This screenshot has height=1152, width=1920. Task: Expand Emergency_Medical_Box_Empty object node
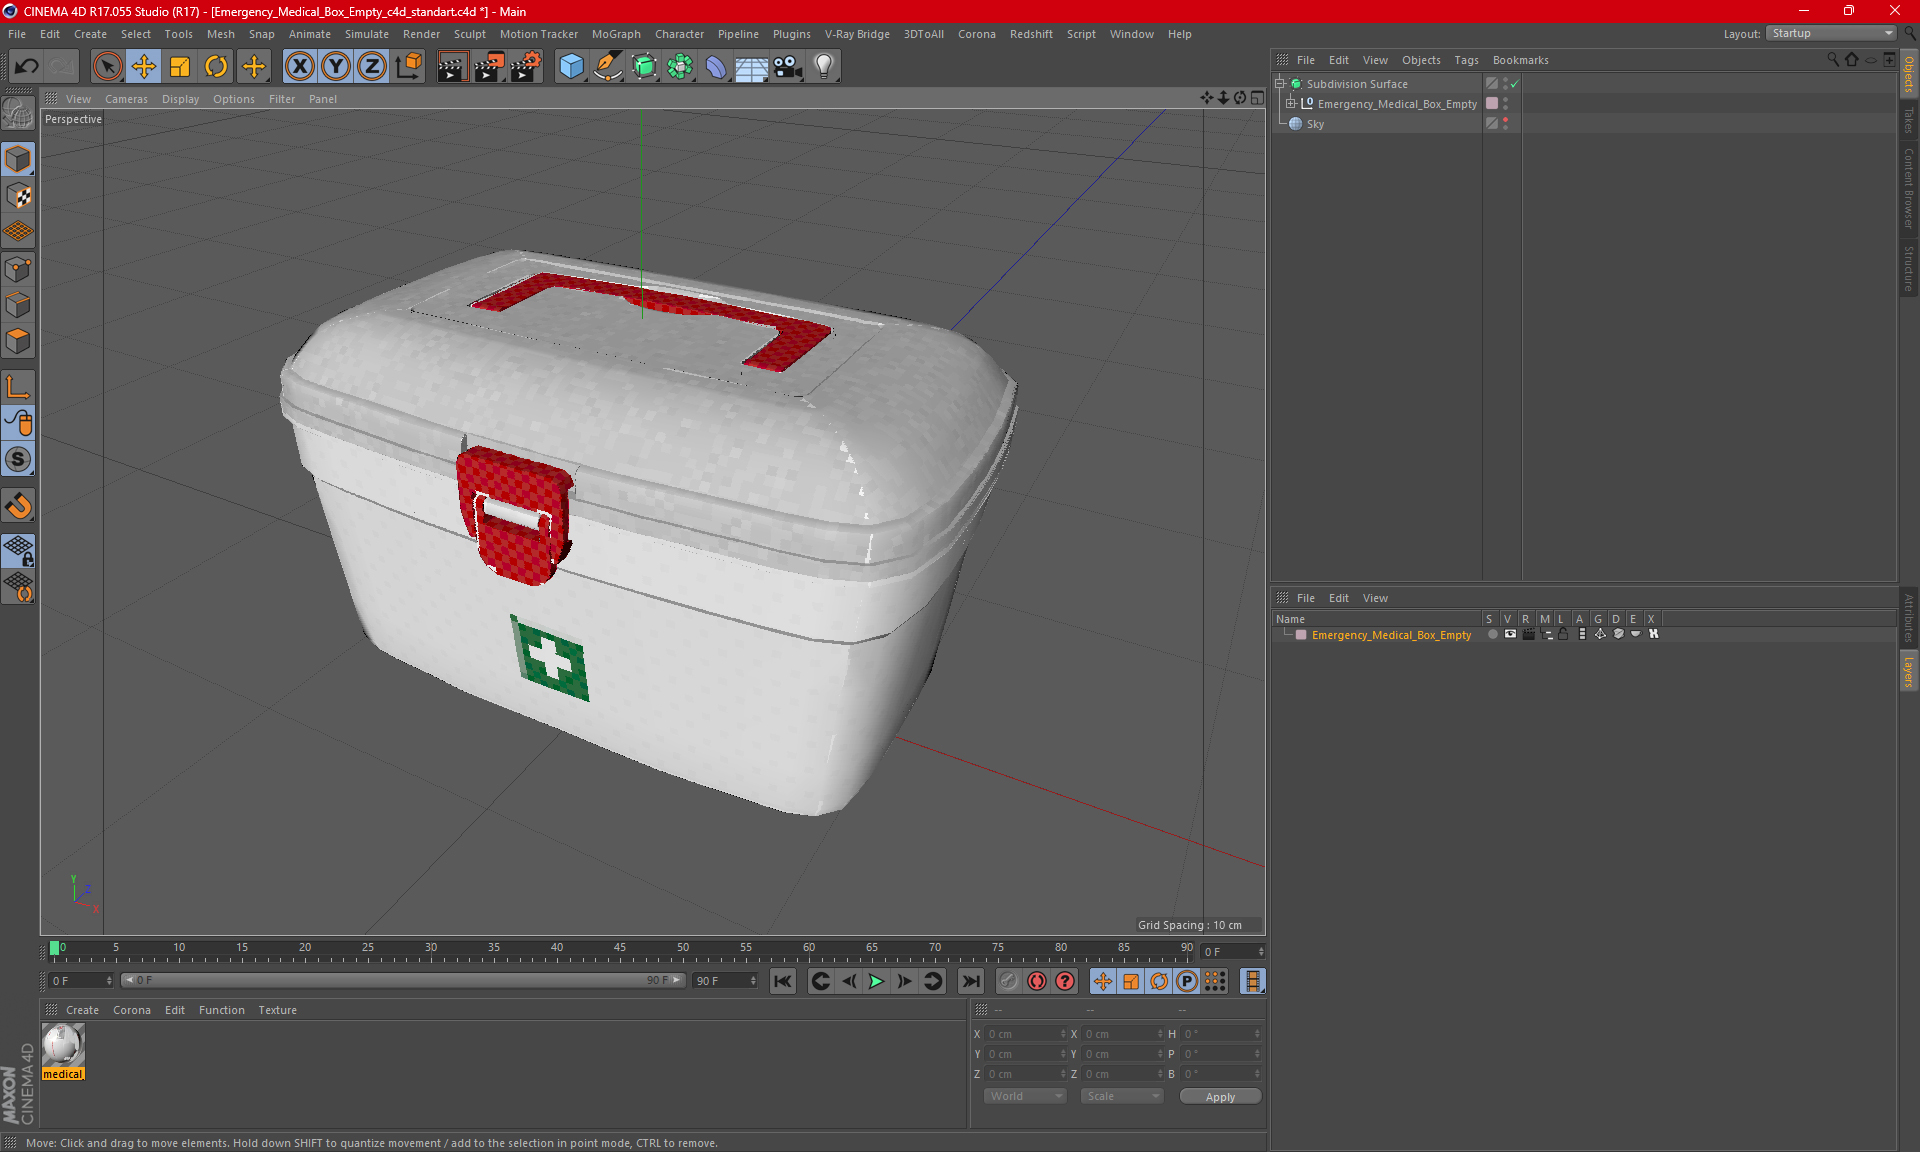[x=1290, y=104]
